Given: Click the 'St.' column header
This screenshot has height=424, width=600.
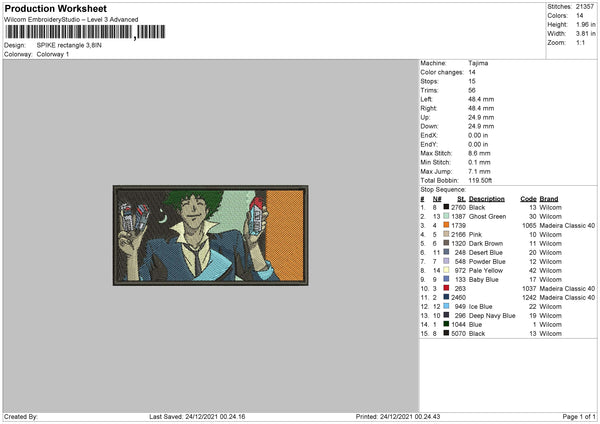Looking at the screenshot, I should (x=461, y=199).
